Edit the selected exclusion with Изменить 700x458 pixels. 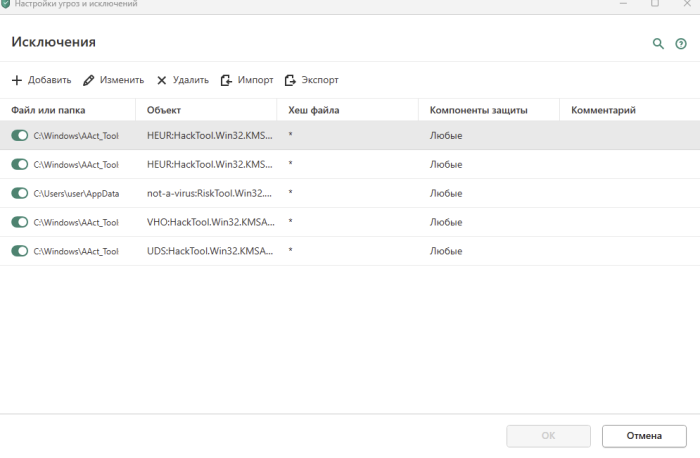point(113,80)
